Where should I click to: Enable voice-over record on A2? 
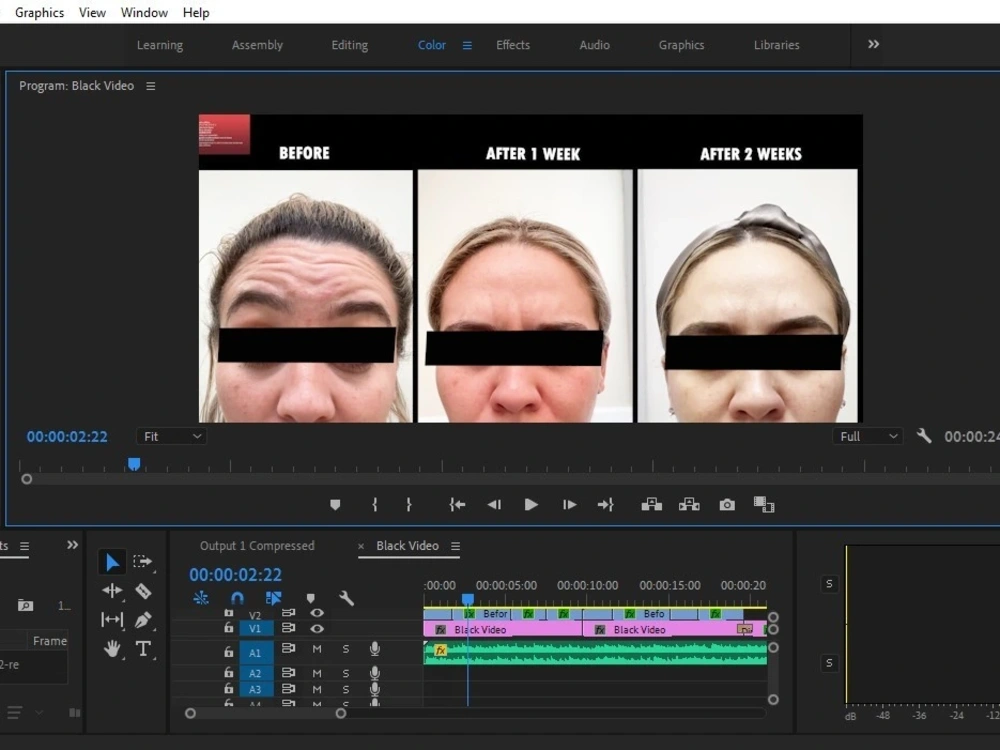pyautogui.click(x=375, y=673)
